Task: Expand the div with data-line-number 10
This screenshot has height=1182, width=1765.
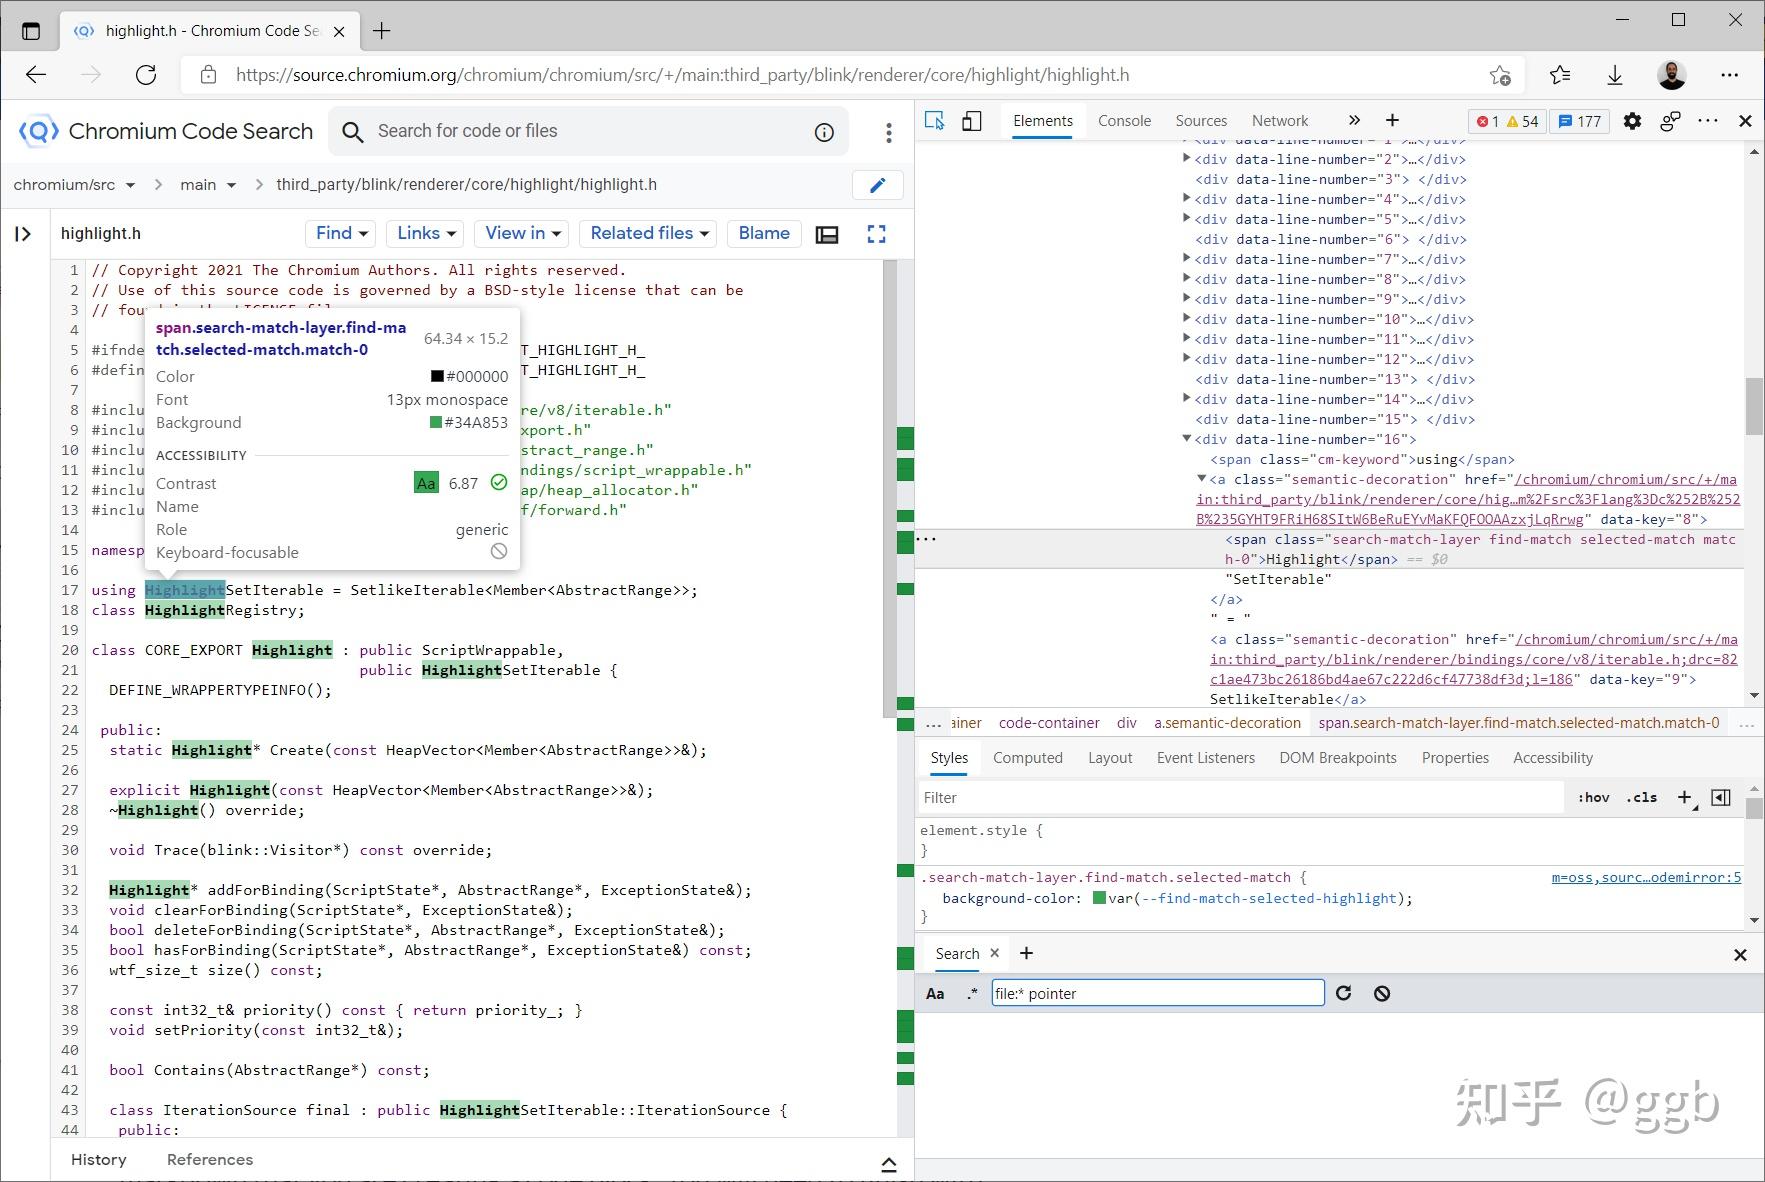Action: 1186,318
